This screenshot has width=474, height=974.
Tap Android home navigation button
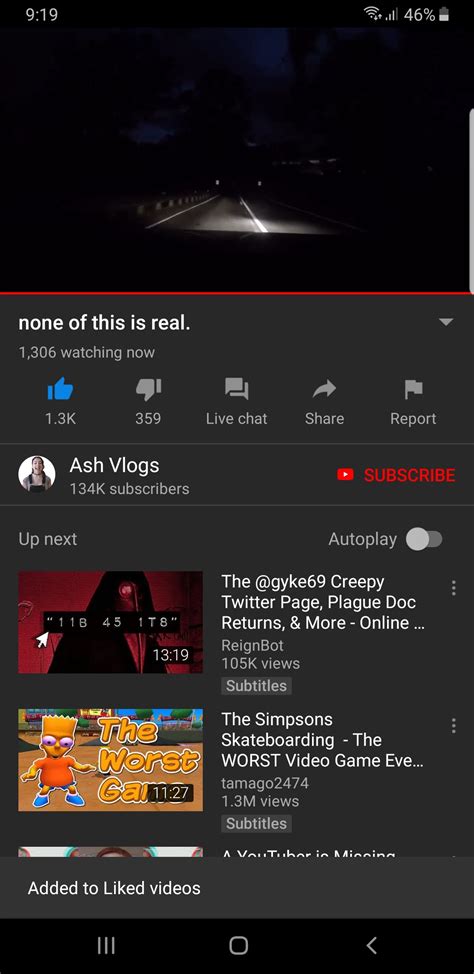(239, 945)
